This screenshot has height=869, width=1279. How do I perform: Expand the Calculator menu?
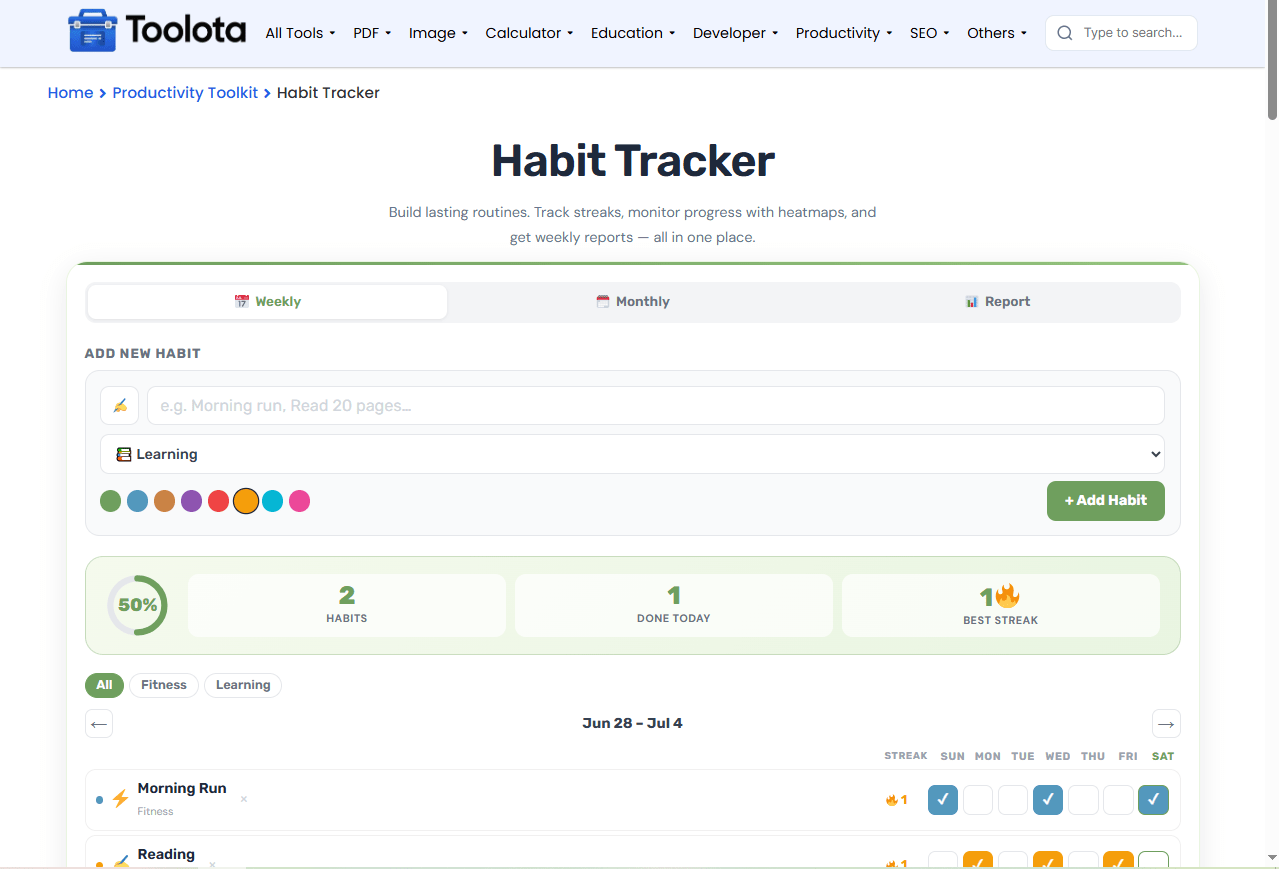[529, 33]
